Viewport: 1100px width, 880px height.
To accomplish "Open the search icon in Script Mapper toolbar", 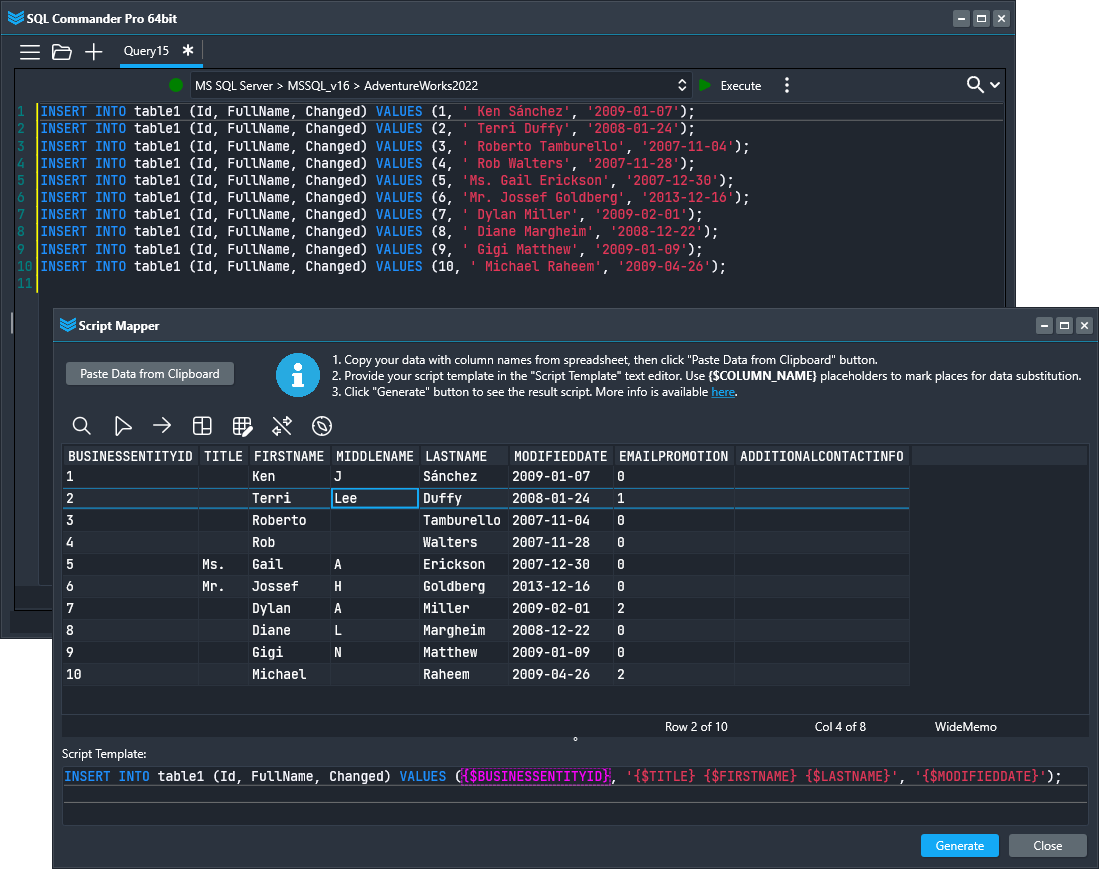I will coord(82,426).
